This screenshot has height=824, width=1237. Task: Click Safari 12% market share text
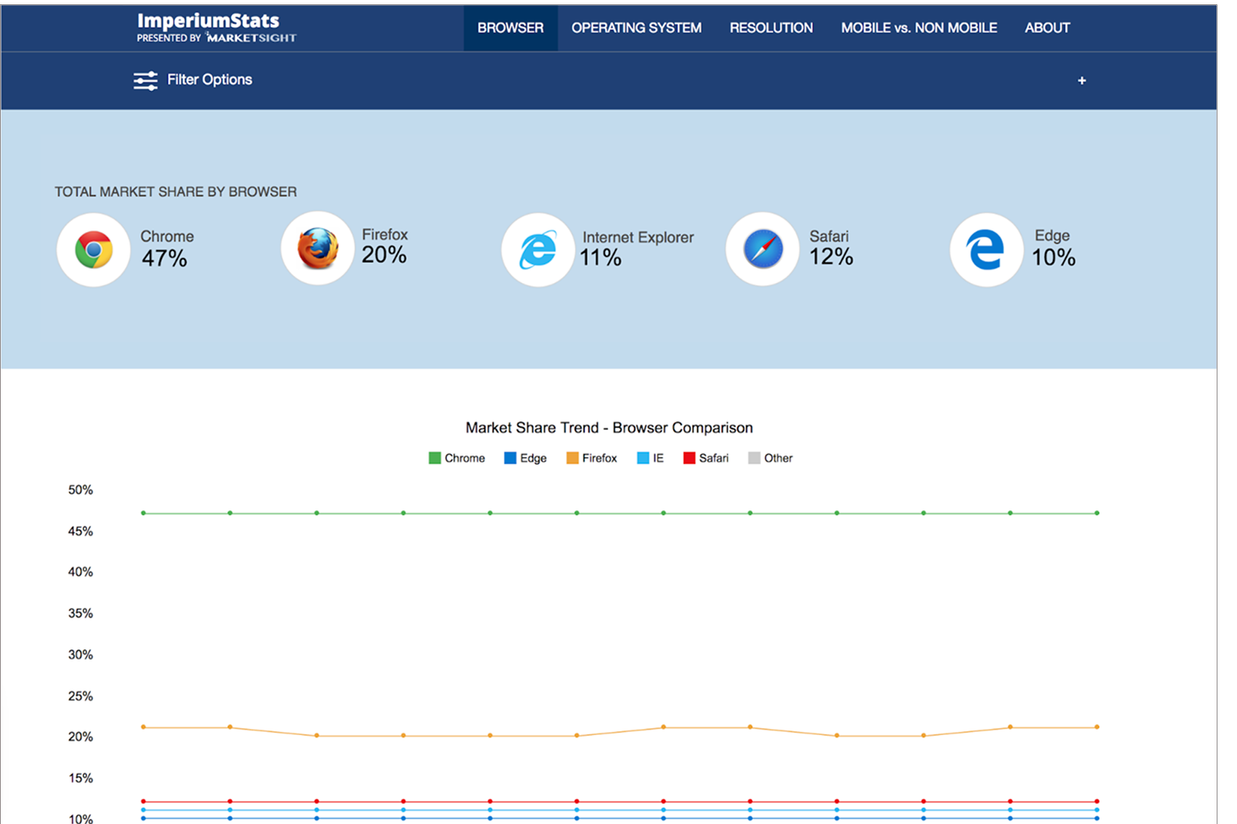pos(832,248)
